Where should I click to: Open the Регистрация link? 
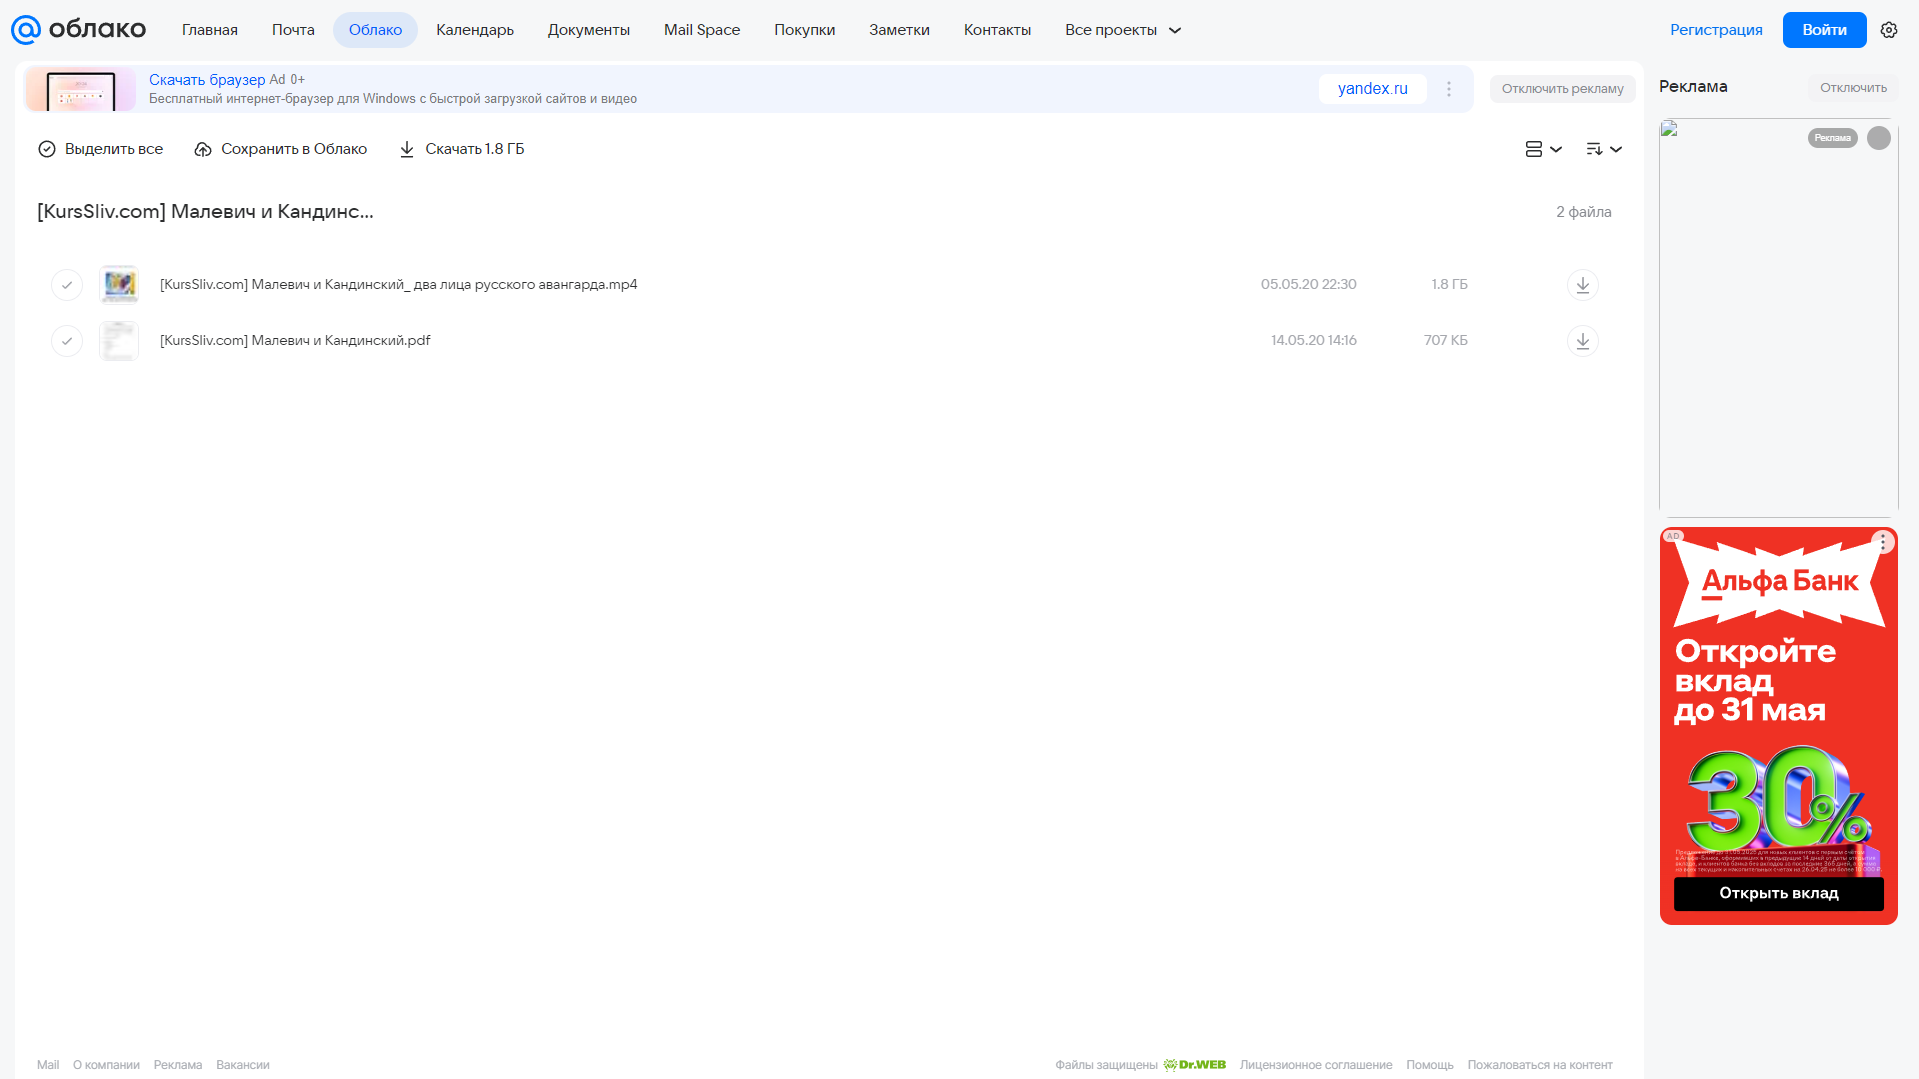[1716, 30]
